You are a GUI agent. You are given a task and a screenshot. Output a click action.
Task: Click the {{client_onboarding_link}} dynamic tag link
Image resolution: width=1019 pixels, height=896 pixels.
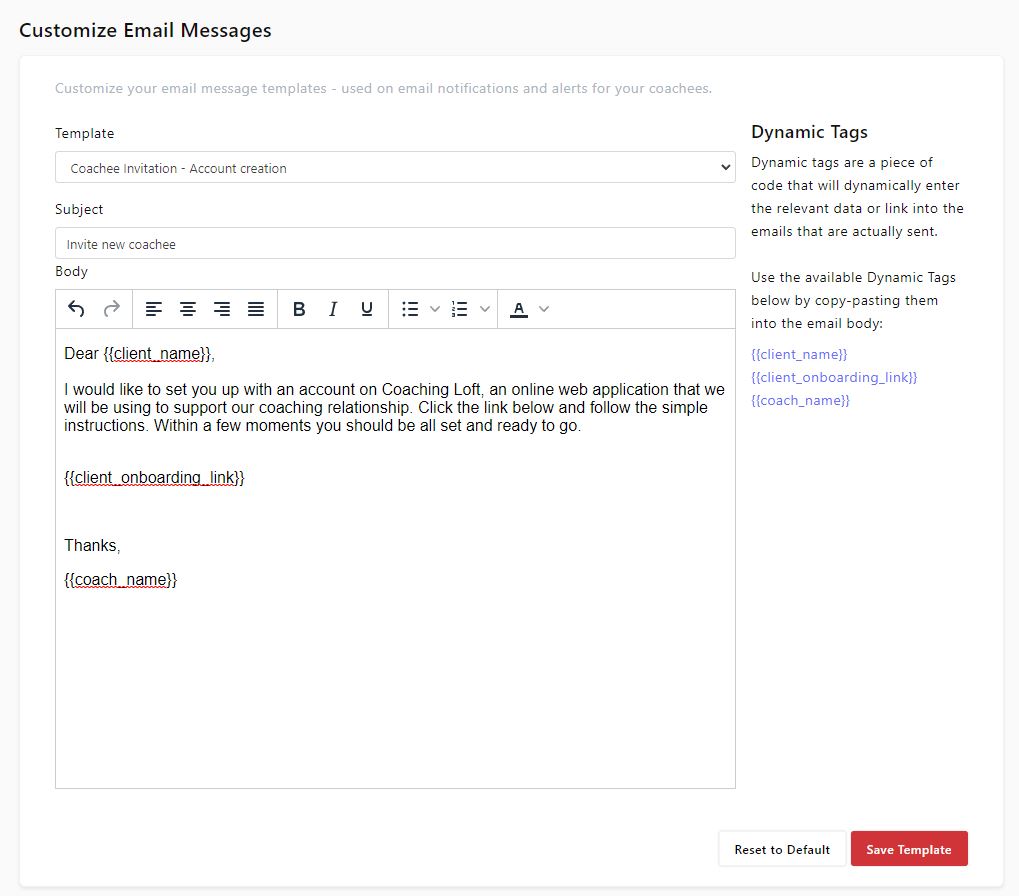pos(834,377)
